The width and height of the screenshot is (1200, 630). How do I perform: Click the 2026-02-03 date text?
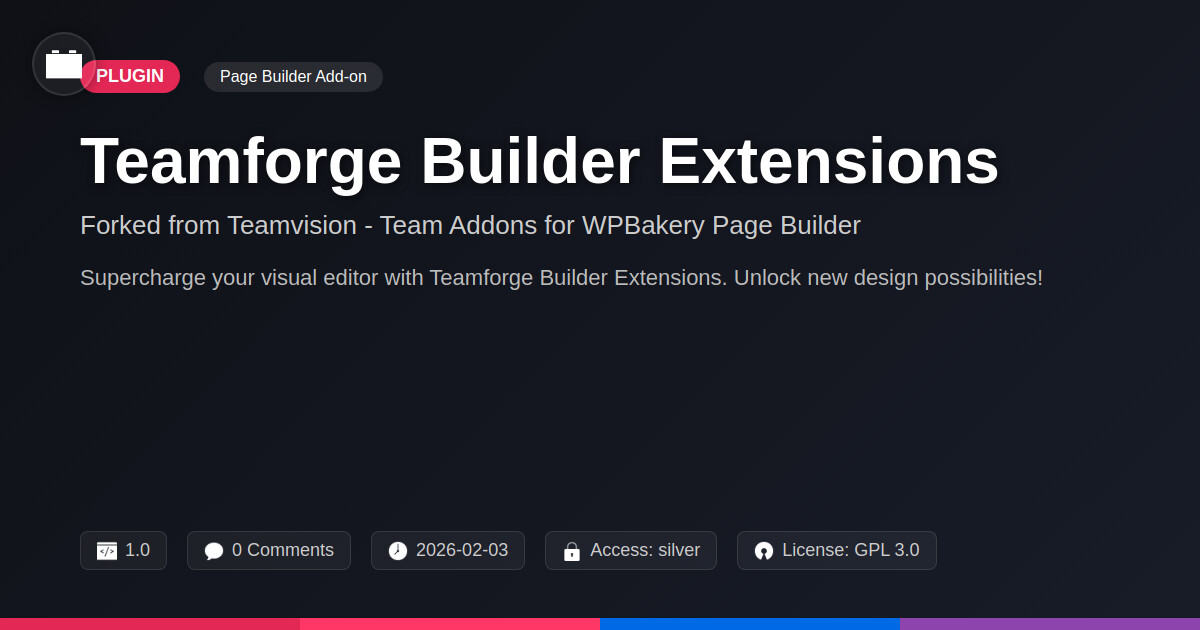click(x=462, y=550)
